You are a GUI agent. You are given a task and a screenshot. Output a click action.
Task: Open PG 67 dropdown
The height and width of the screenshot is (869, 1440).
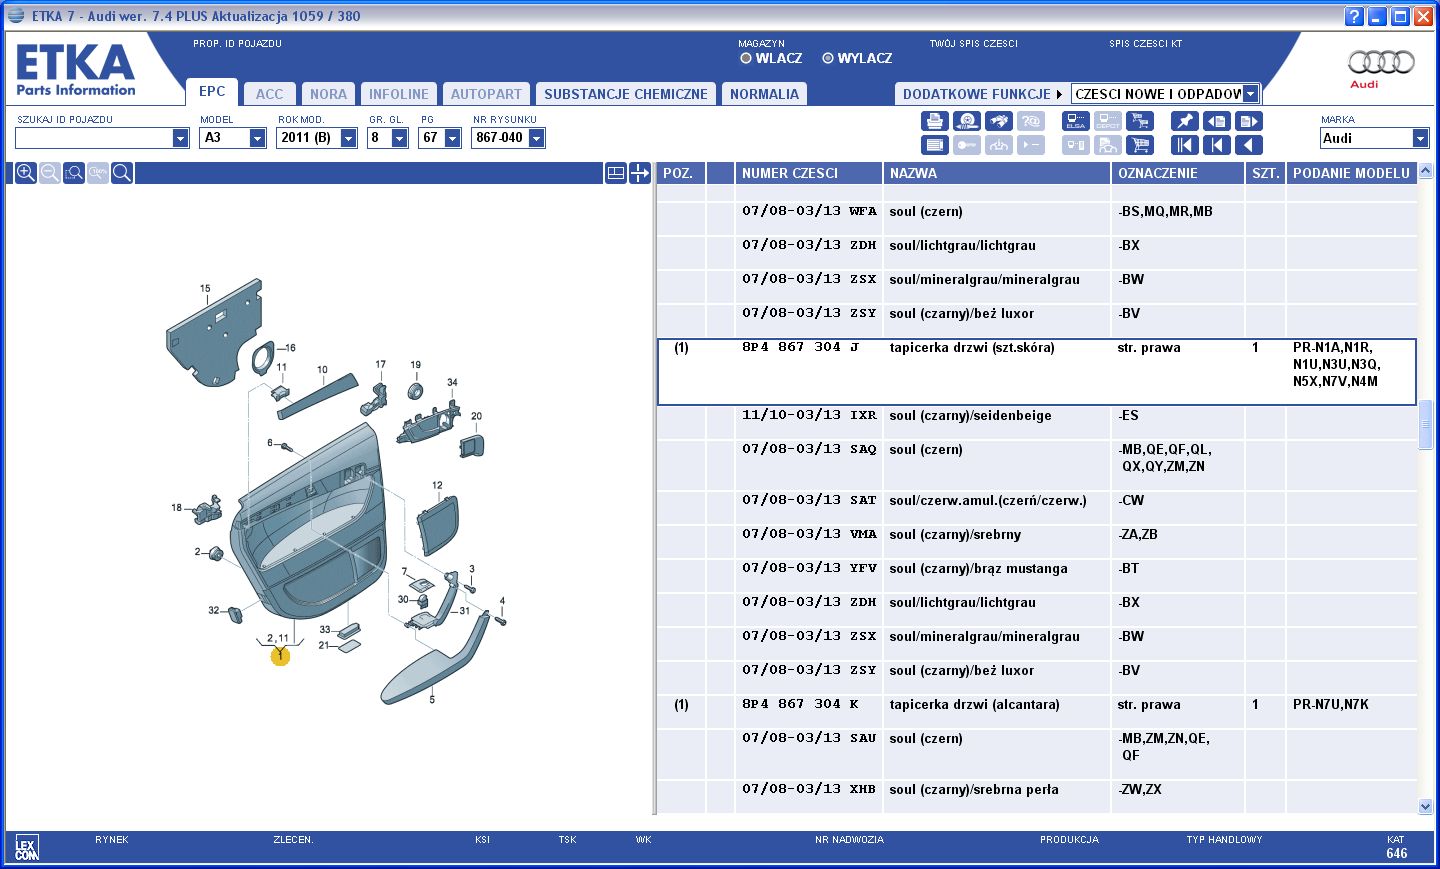[x=453, y=138]
